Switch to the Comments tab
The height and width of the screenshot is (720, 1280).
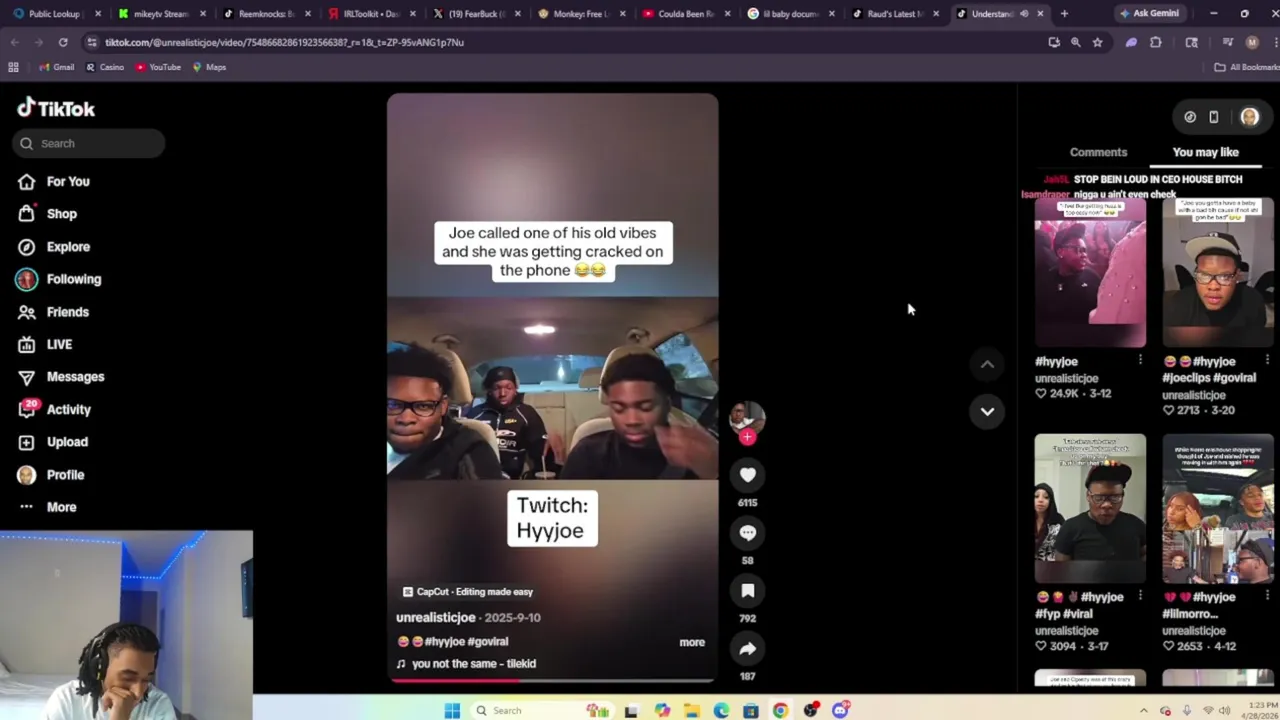pyautogui.click(x=1098, y=152)
